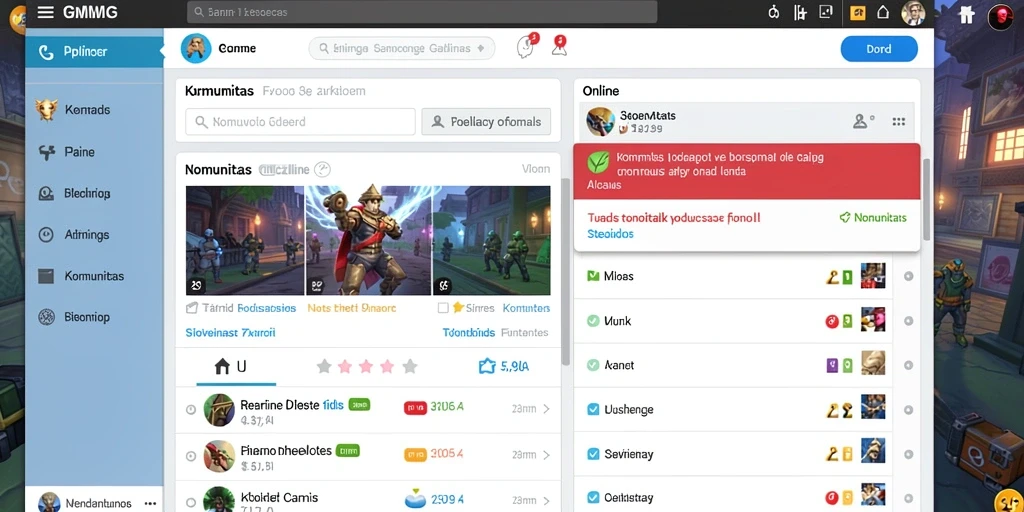Expand the Fiemo row chevron arrow
The image size is (1024, 512).
(x=547, y=455)
